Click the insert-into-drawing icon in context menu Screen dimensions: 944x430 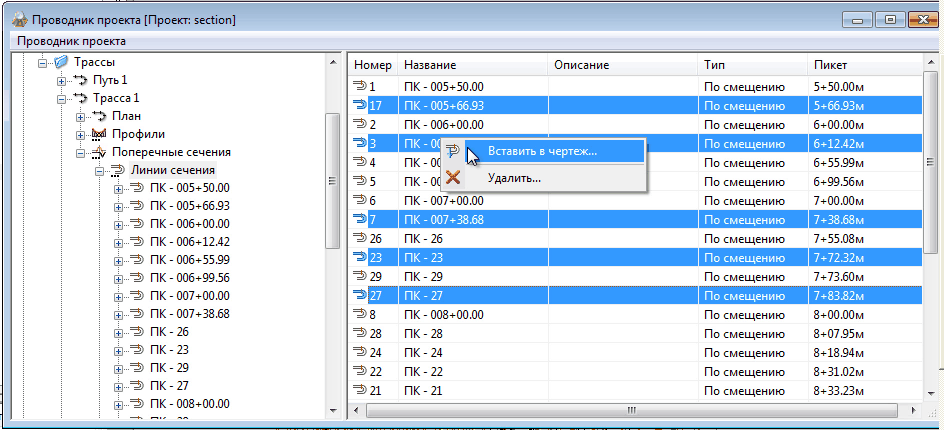[x=453, y=151]
